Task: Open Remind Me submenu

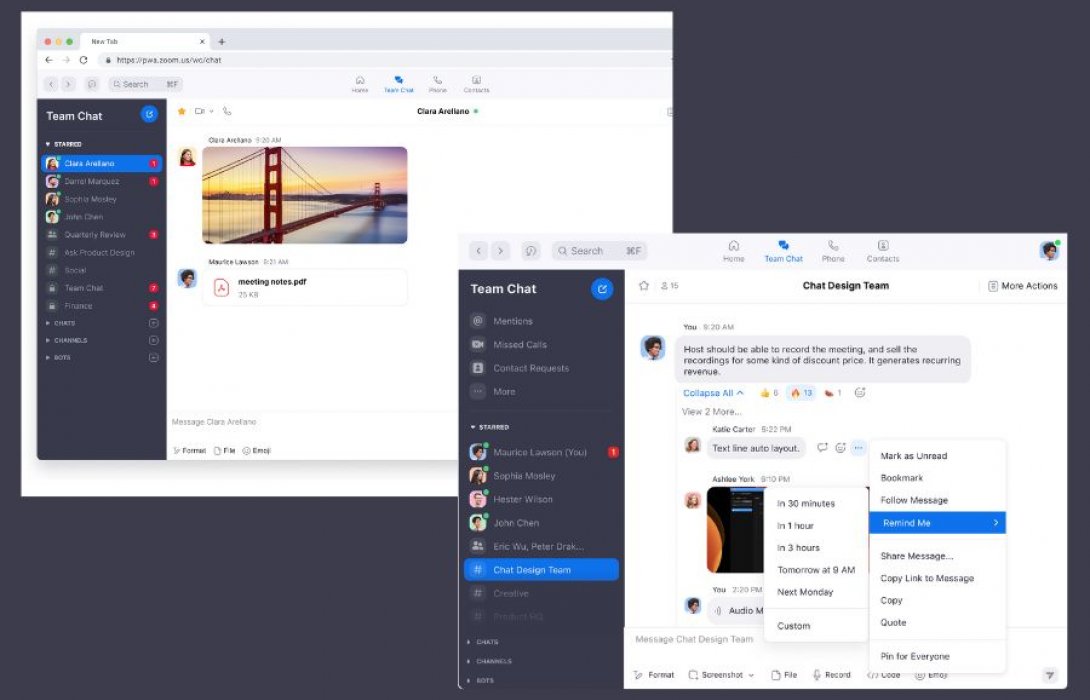Action: (x=937, y=523)
